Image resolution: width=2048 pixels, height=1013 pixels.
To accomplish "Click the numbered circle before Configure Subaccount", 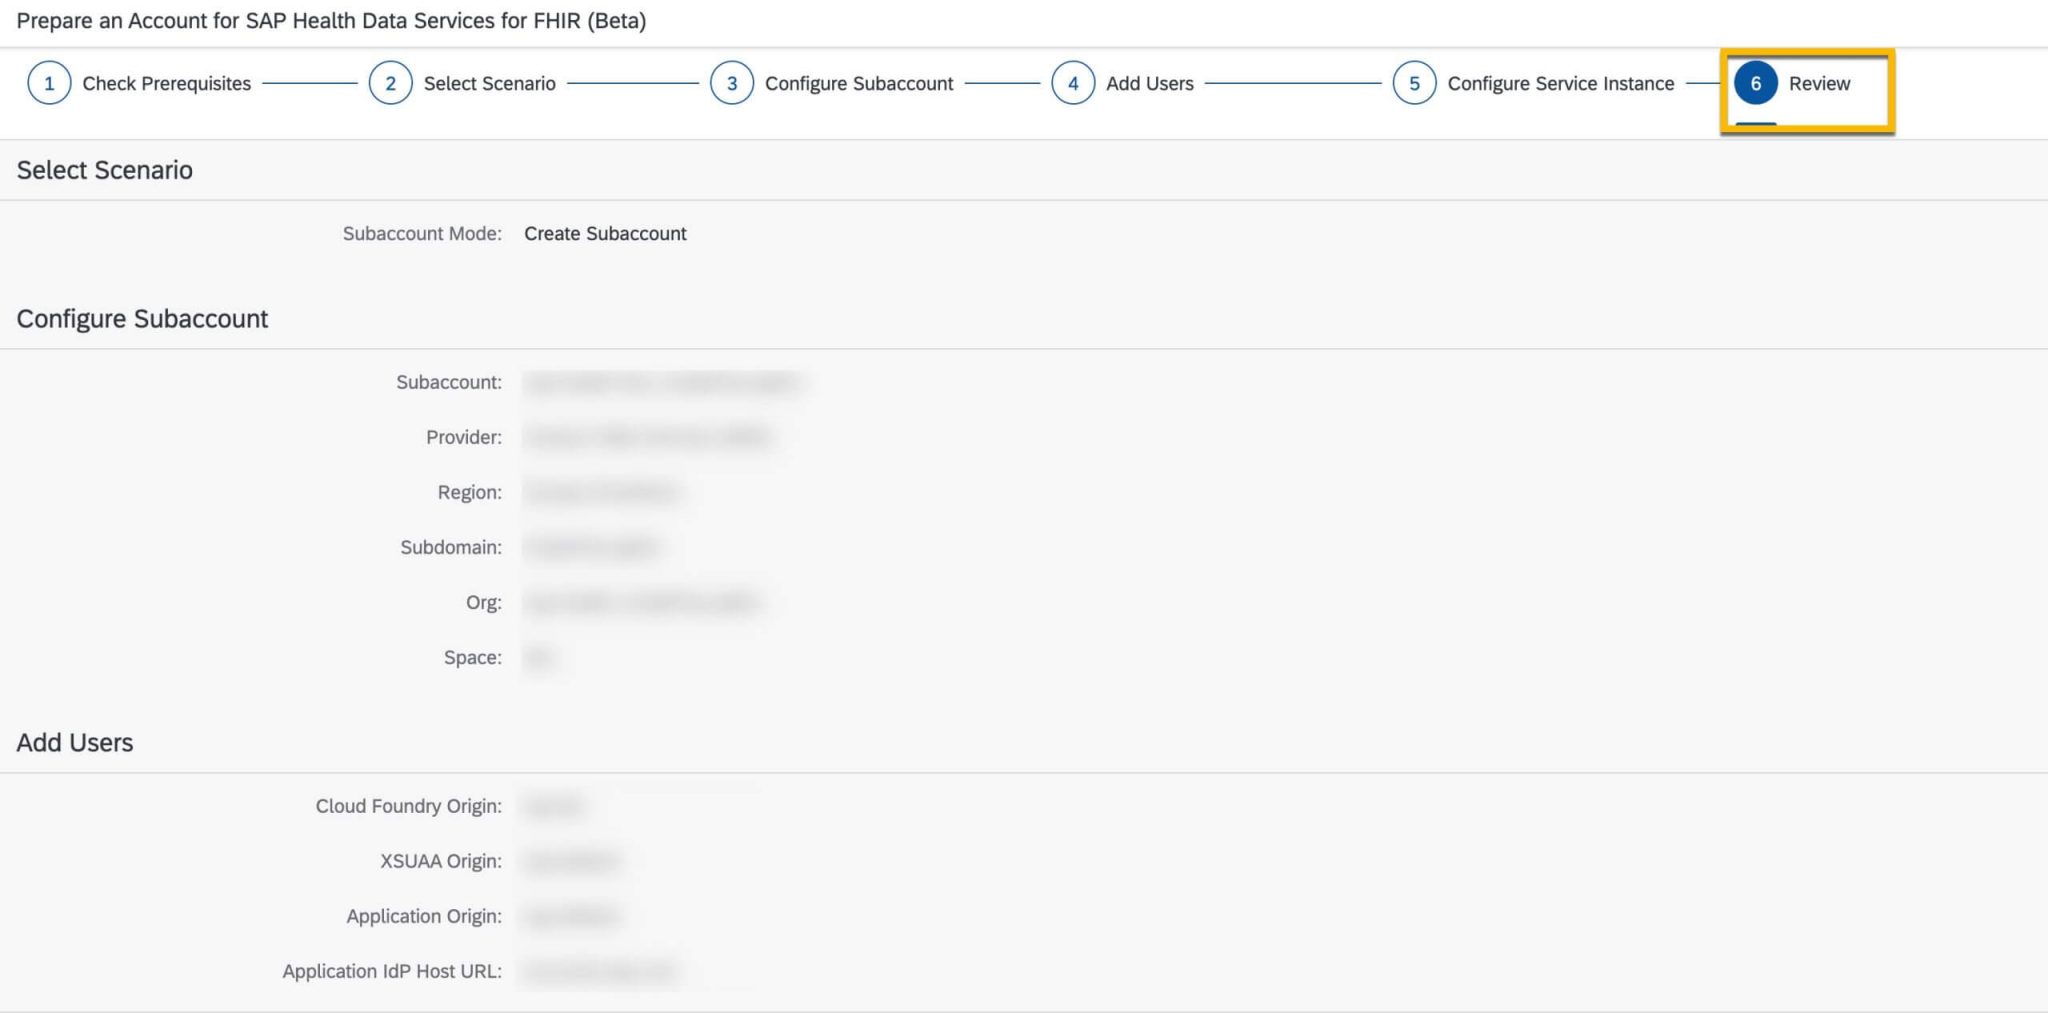I will [x=731, y=83].
